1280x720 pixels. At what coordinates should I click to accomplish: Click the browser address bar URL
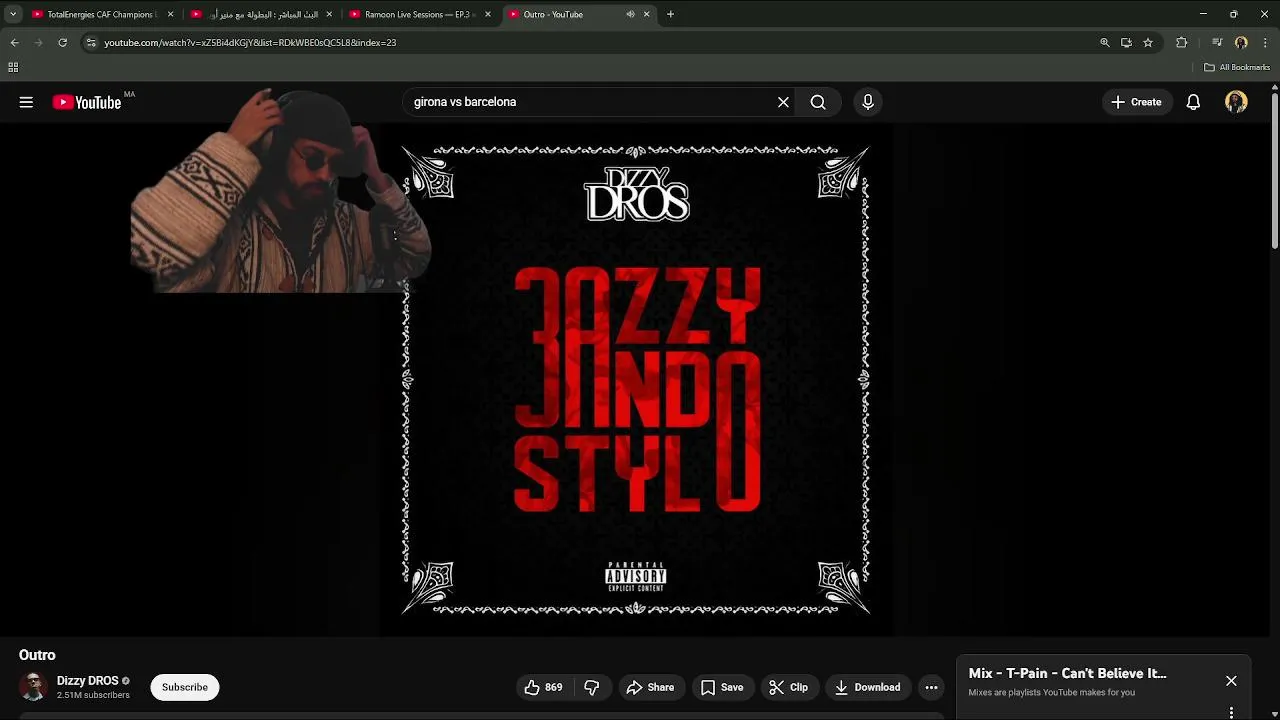click(250, 42)
